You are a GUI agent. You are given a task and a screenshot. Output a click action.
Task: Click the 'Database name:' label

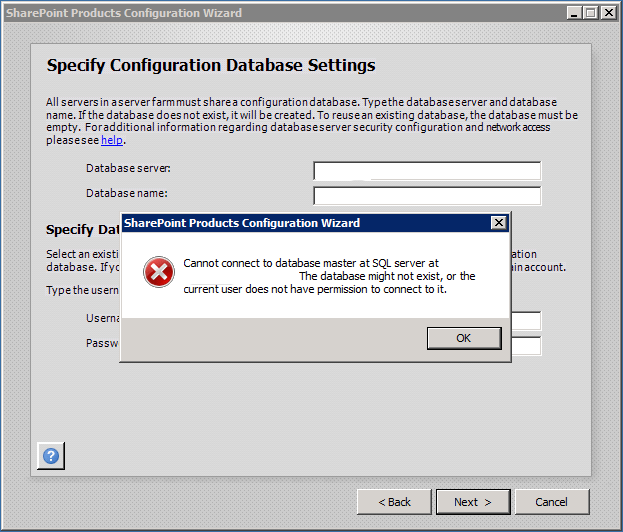127,193
